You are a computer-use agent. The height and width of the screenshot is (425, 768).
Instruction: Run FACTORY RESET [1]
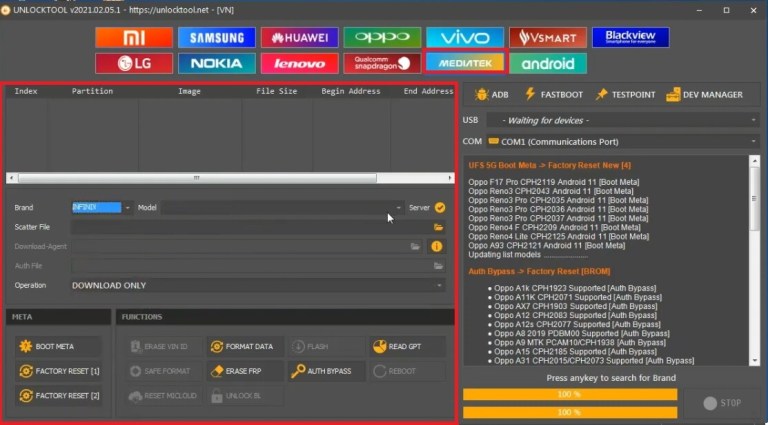(58, 371)
